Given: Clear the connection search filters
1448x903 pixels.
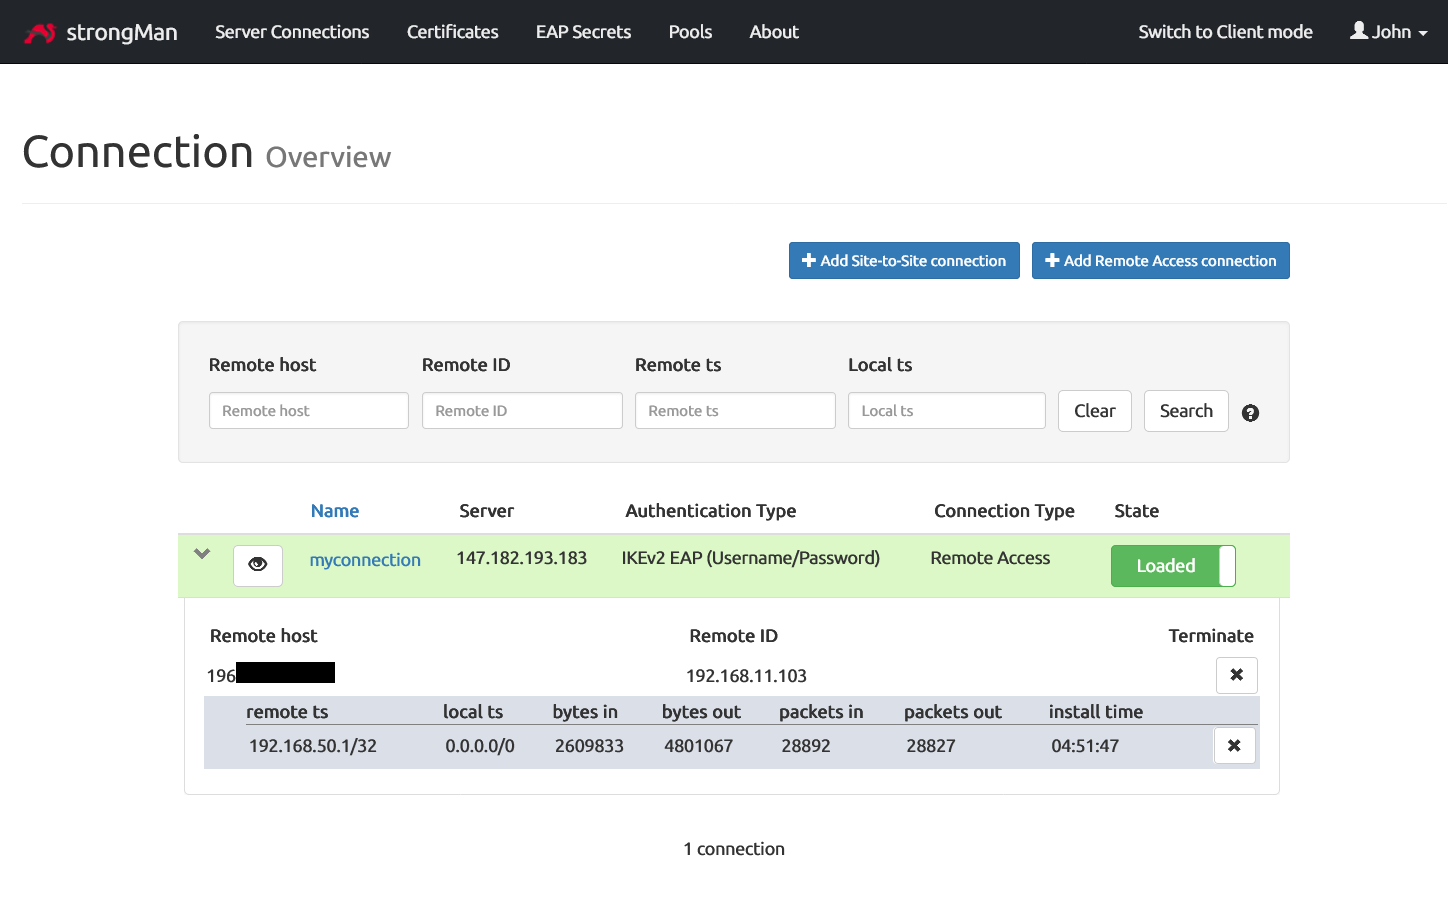Looking at the screenshot, I should tap(1094, 410).
